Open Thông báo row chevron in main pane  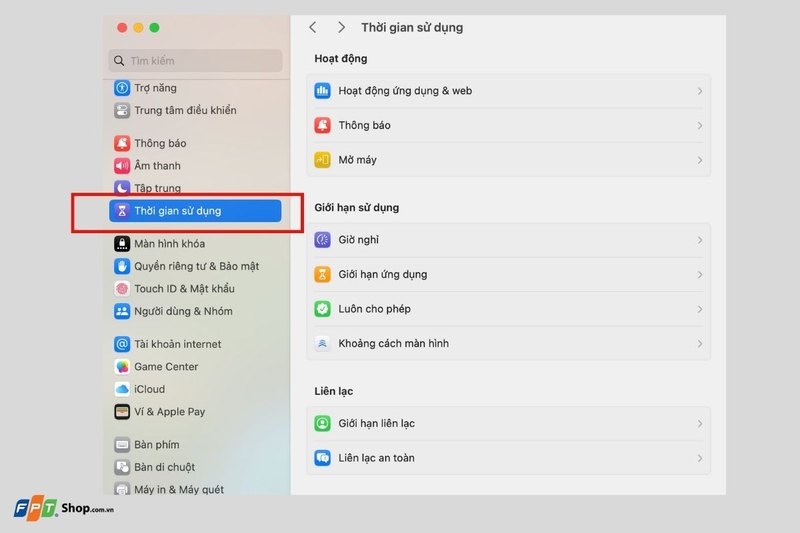point(699,125)
